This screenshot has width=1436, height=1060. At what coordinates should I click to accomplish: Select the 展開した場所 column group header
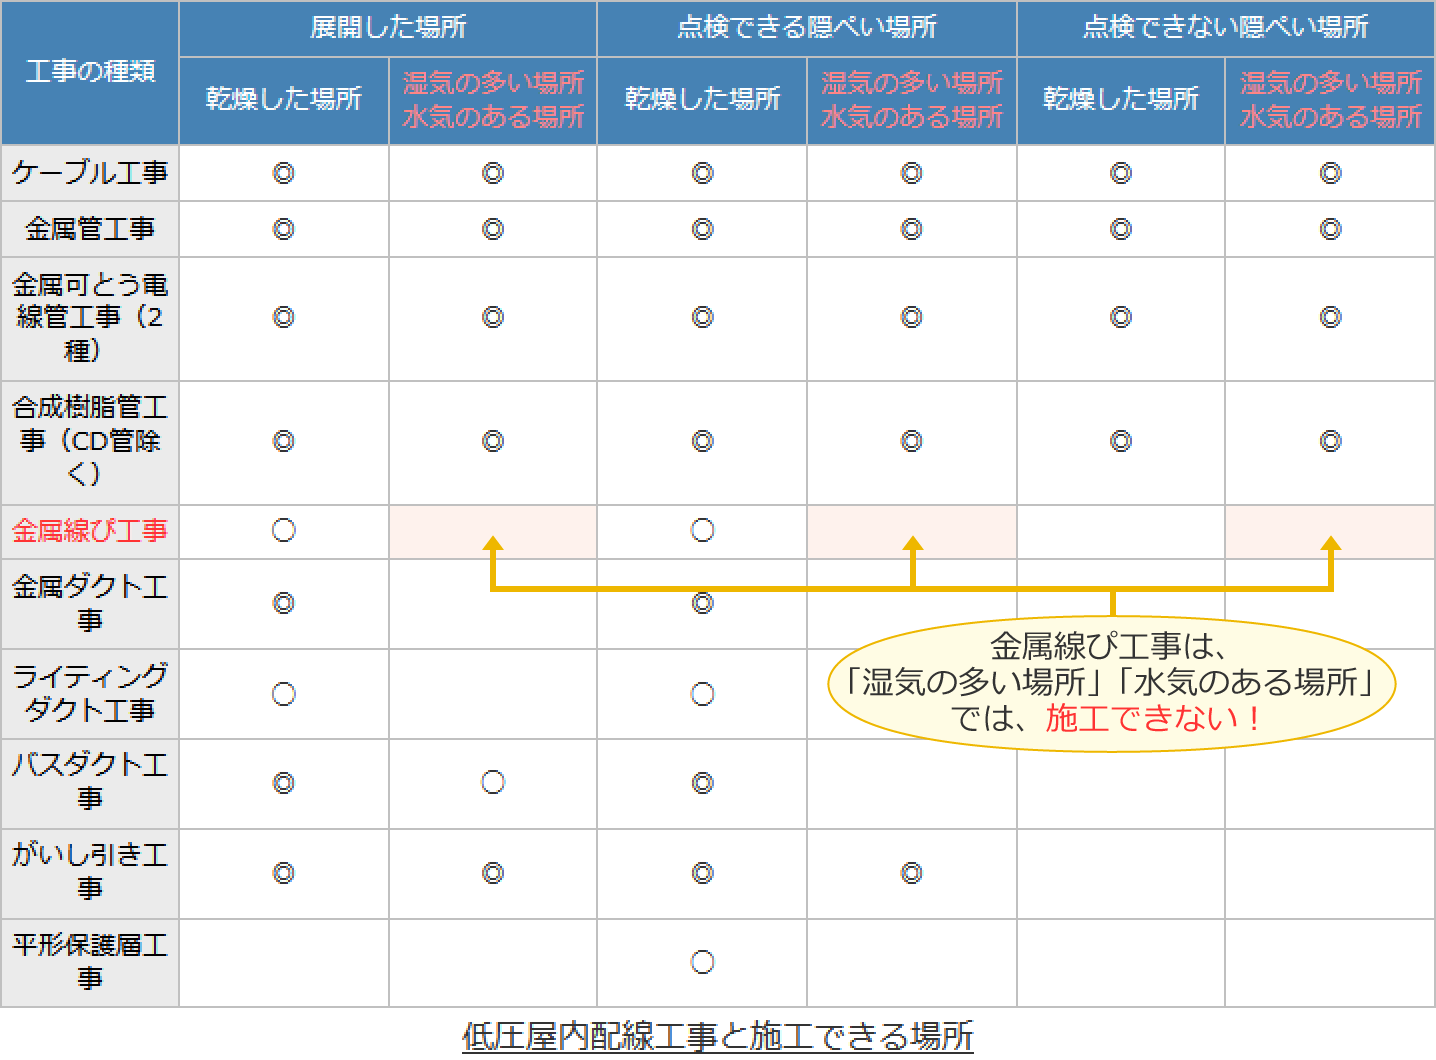(x=388, y=27)
